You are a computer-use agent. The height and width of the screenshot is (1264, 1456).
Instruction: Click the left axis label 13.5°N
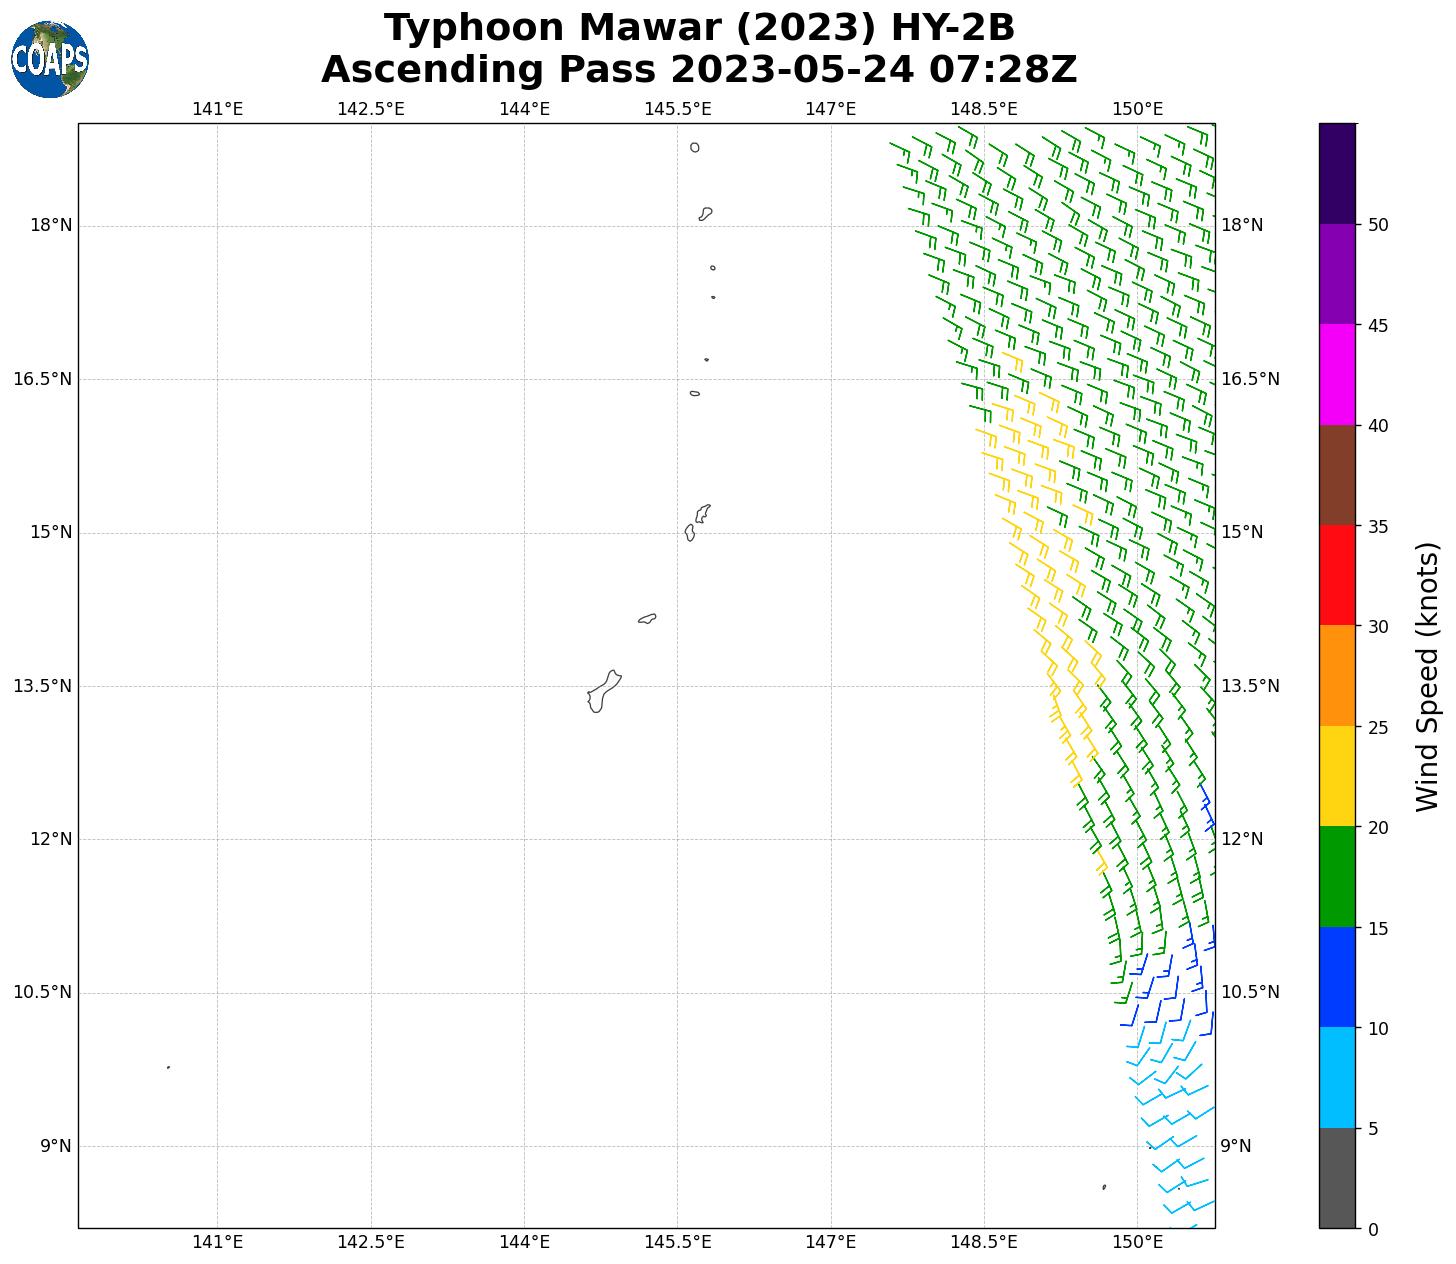(42, 686)
